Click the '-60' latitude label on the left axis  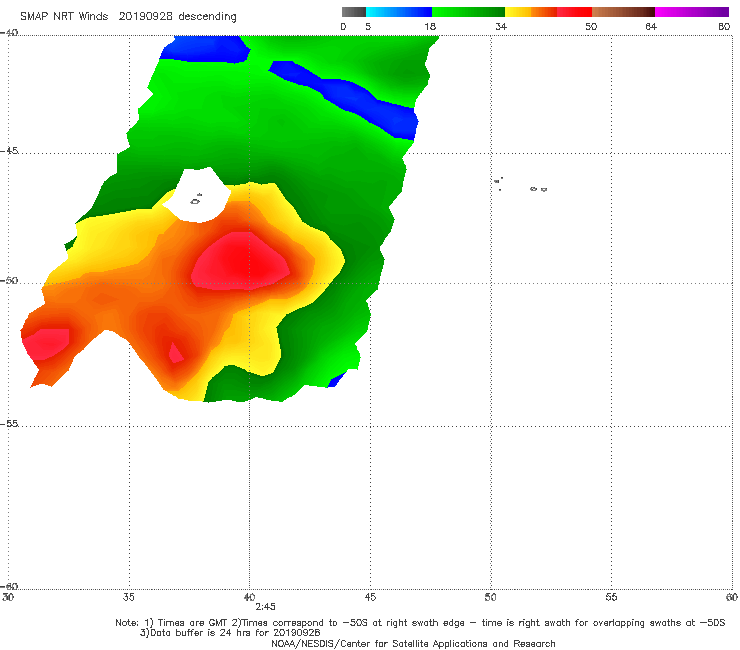click(x=9, y=586)
